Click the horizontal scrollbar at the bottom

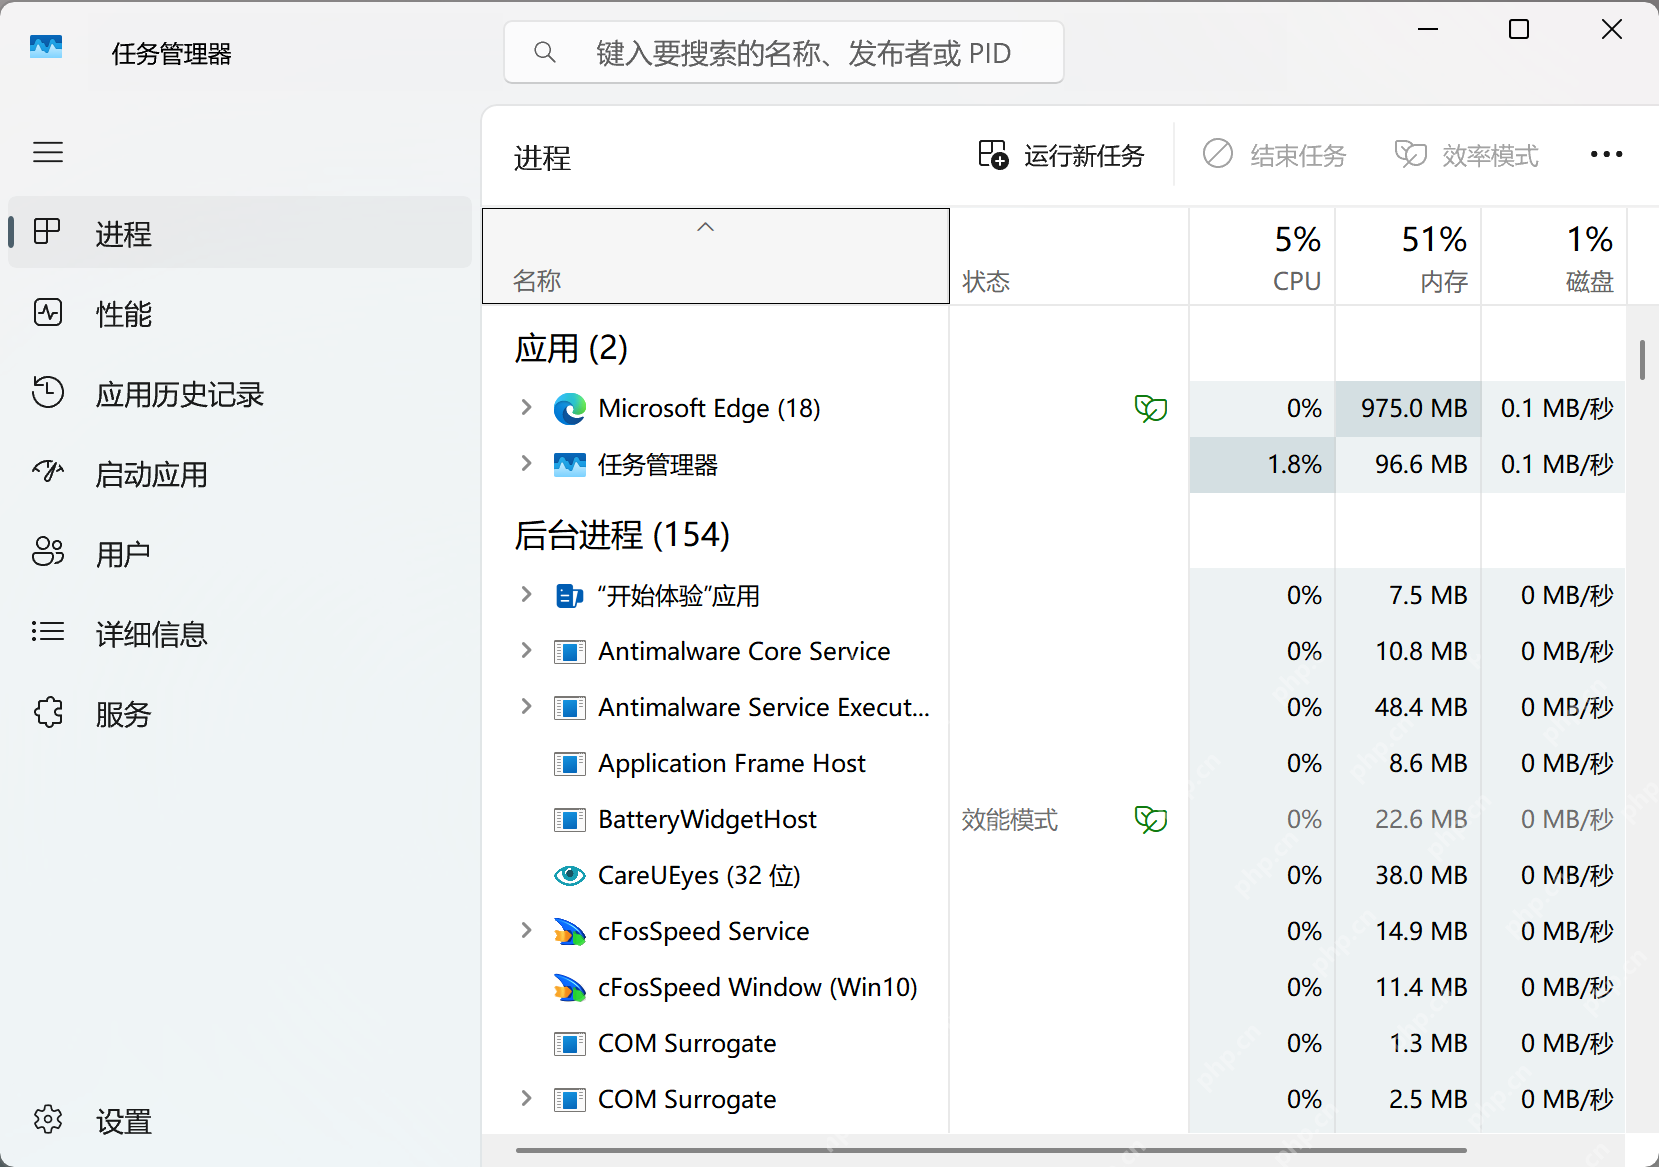(990, 1150)
